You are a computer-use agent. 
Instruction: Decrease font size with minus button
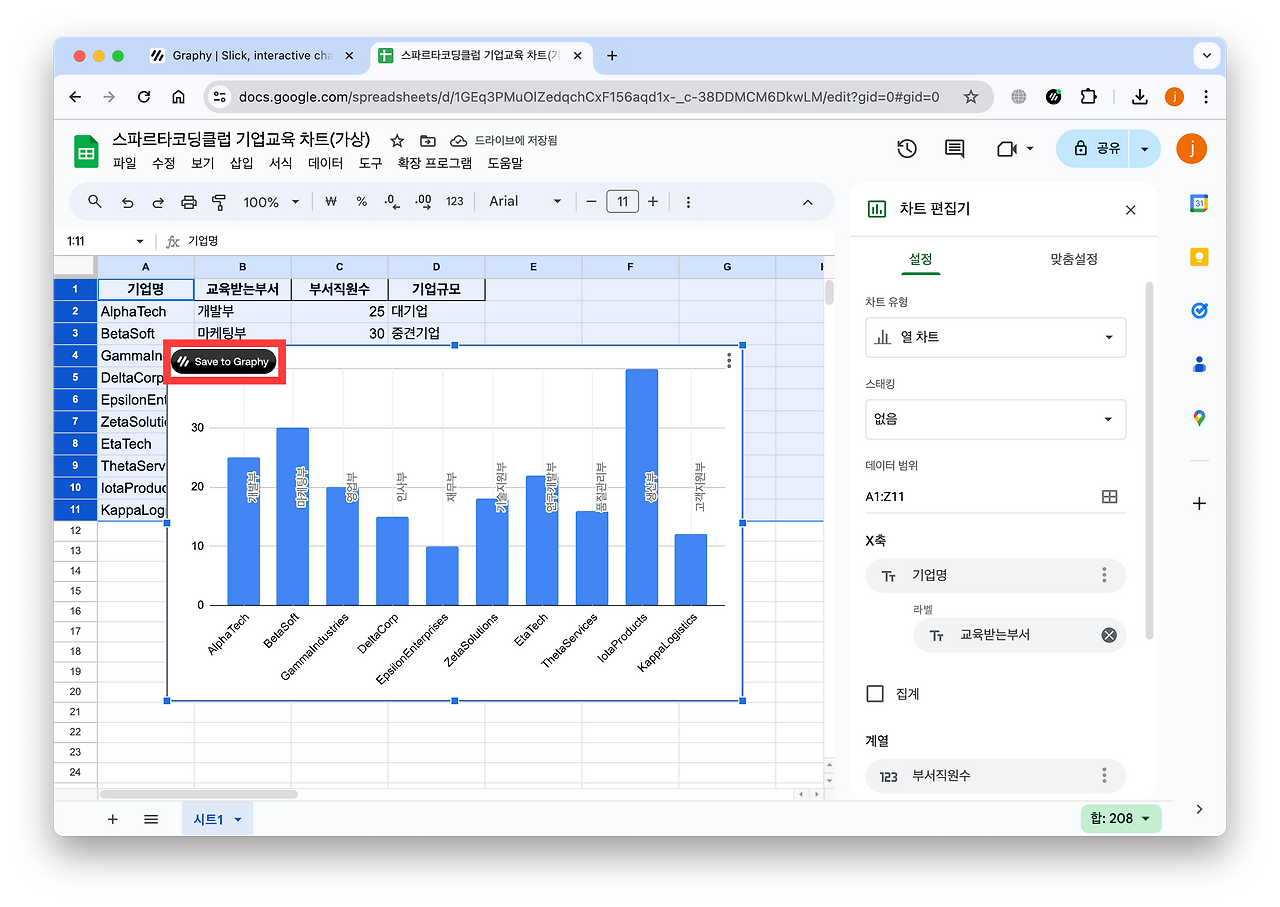pyautogui.click(x=591, y=202)
